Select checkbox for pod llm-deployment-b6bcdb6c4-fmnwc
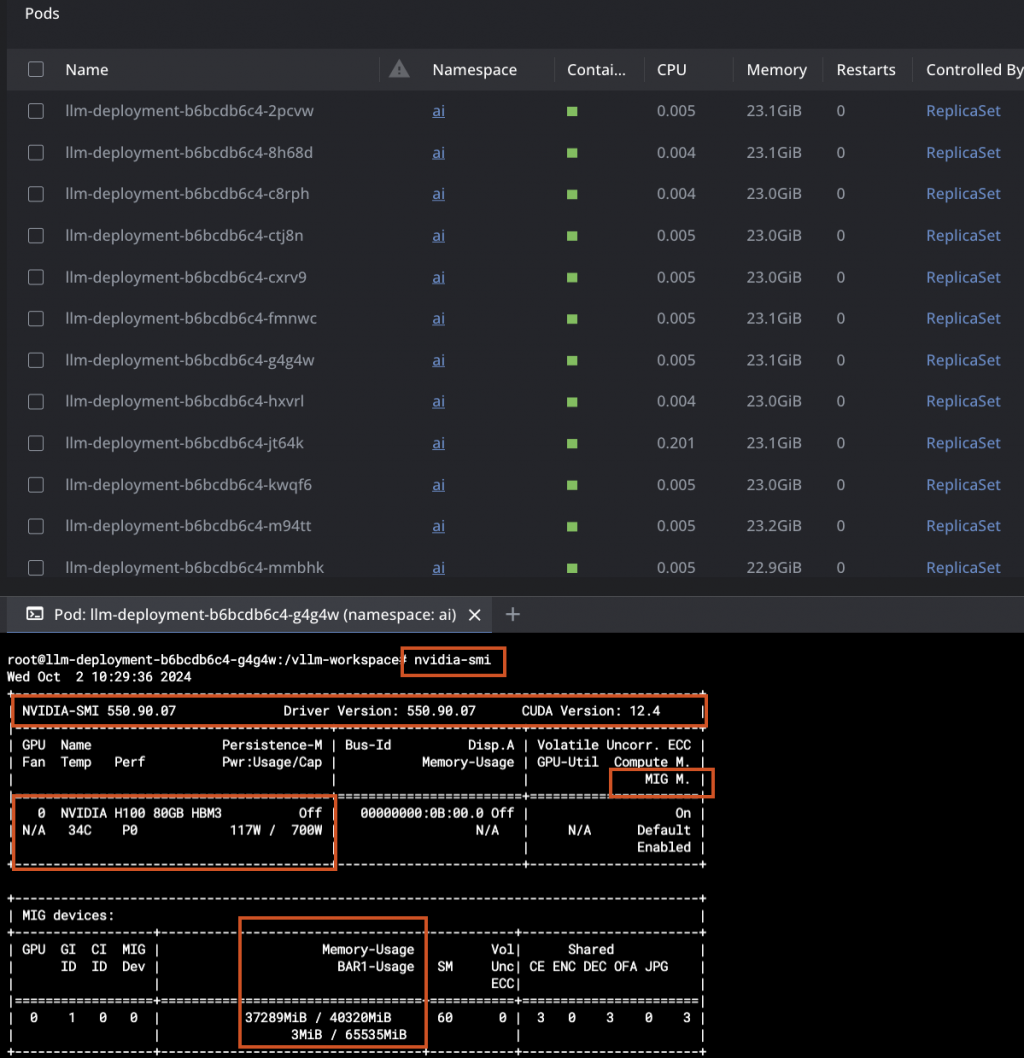This screenshot has height=1058, width=1024. 36,318
